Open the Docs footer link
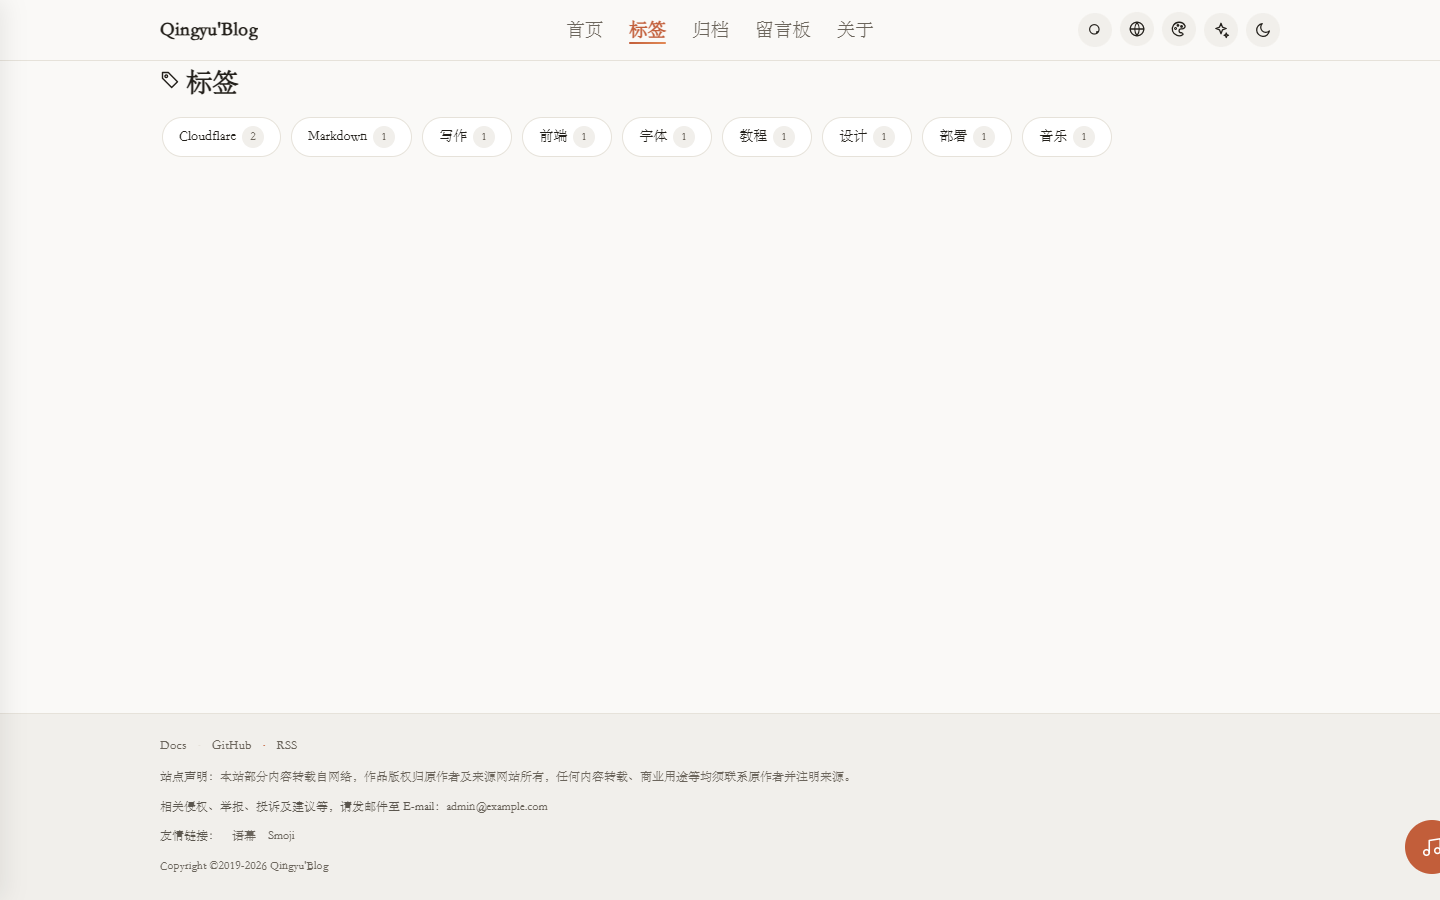The image size is (1440, 900). coord(173,745)
